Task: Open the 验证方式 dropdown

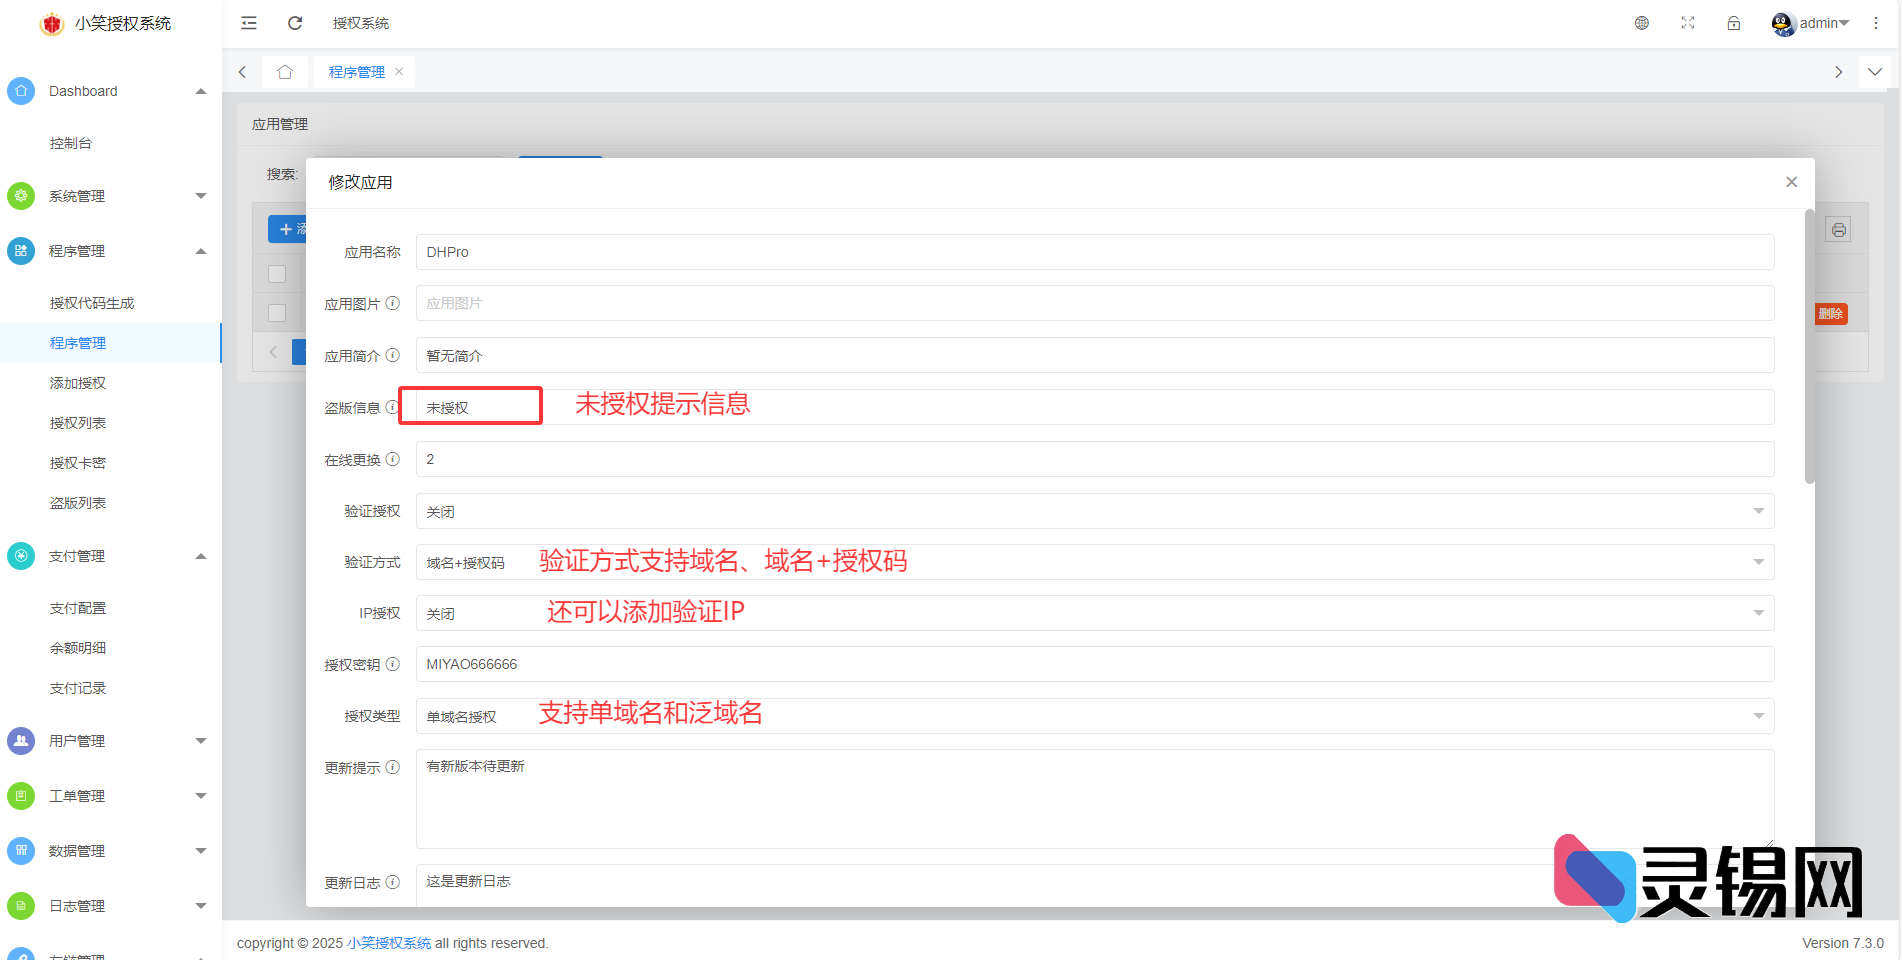Action: coord(1094,562)
